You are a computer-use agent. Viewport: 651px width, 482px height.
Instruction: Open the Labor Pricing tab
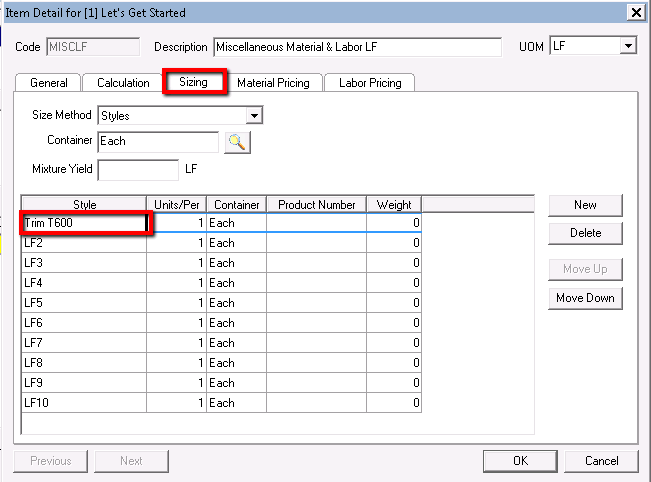(370, 83)
